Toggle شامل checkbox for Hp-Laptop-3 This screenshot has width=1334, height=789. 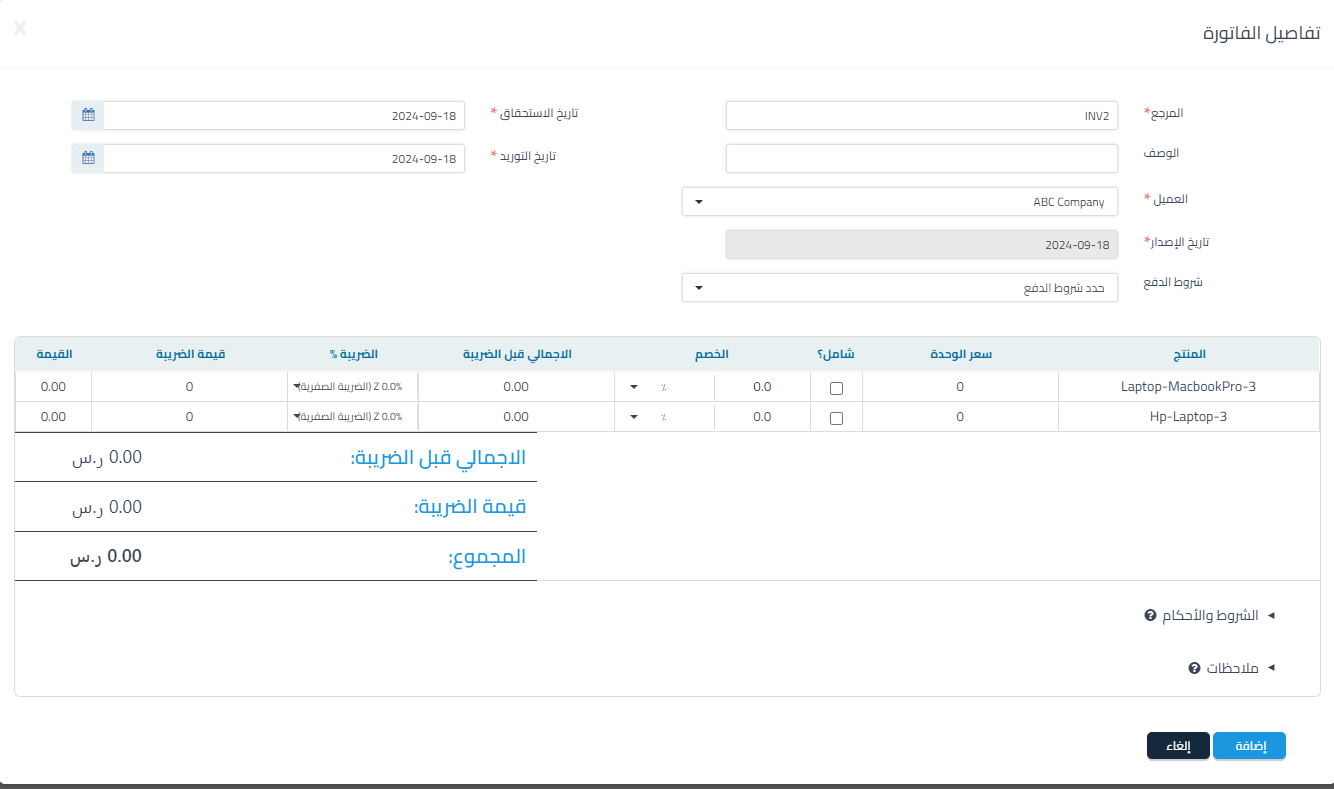tap(836, 418)
